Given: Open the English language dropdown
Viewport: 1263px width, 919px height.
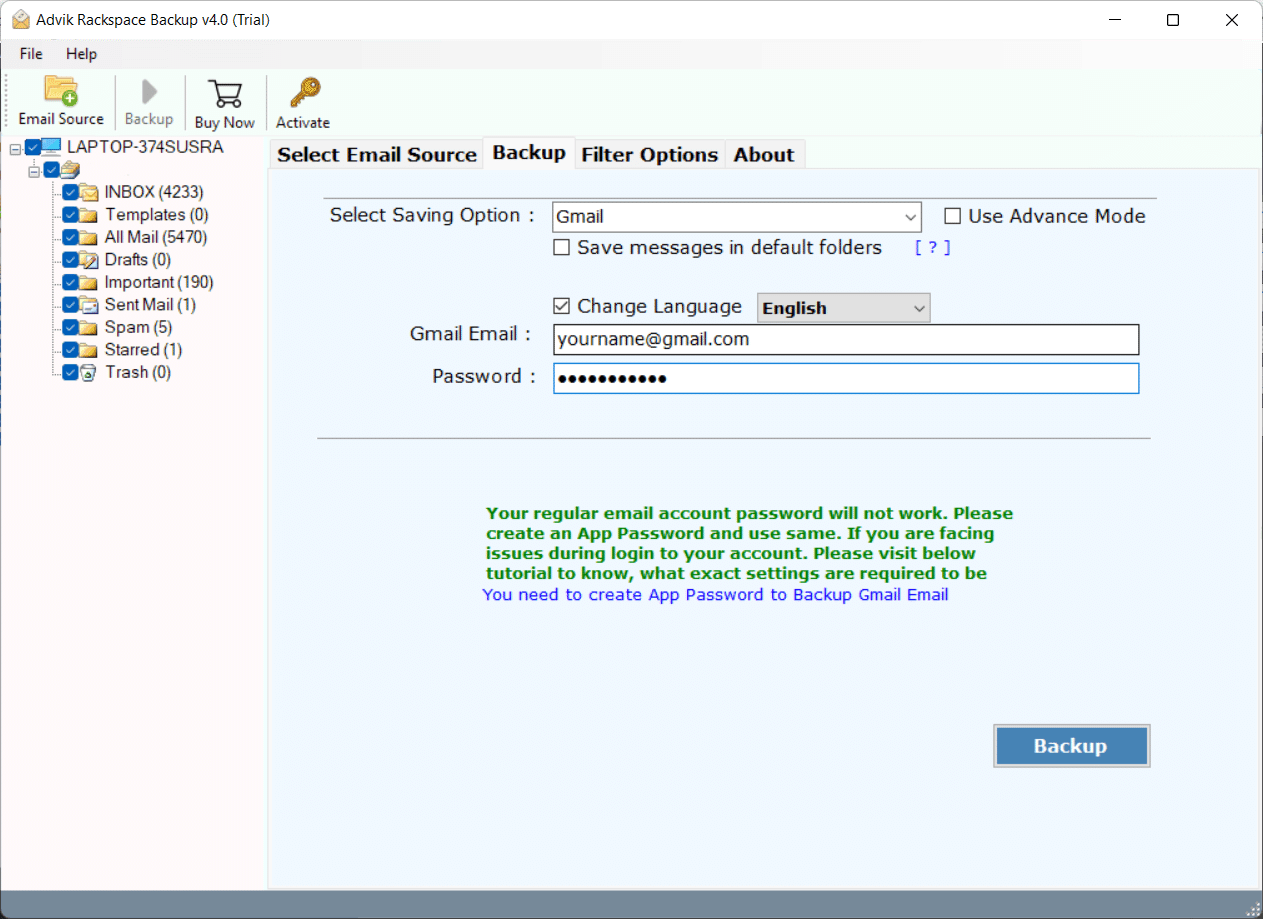Looking at the screenshot, I should coord(844,308).
